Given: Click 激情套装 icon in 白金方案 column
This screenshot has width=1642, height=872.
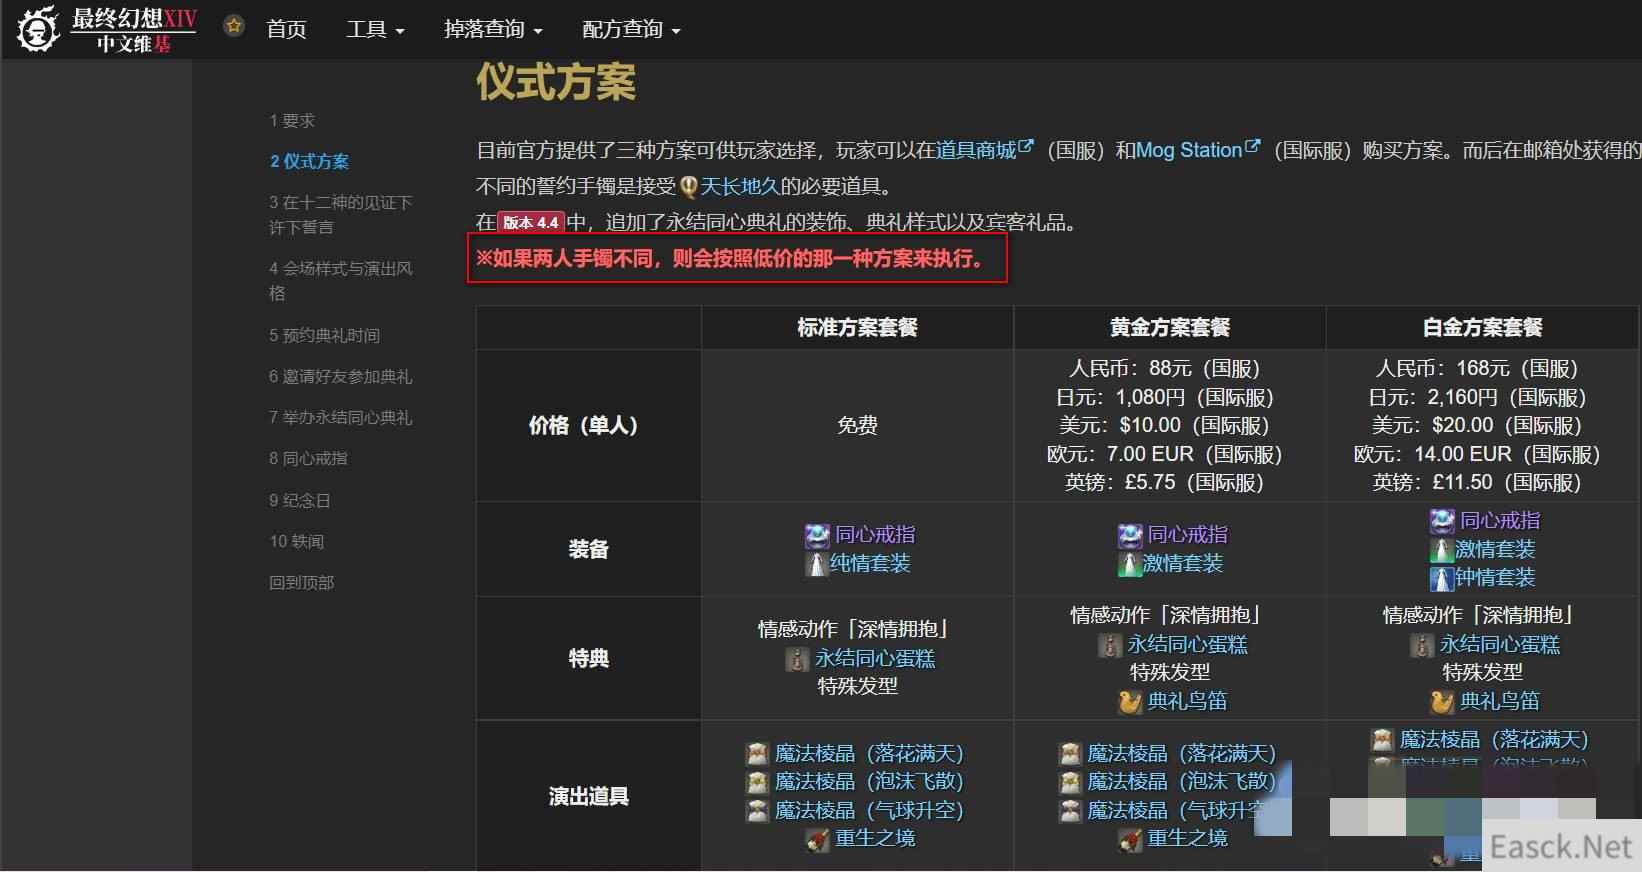Looking at the screenshot, I should click(x=1442, y=550).
